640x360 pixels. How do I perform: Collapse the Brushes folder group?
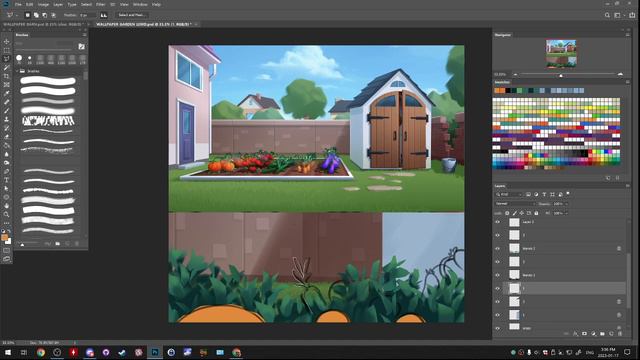click(17, 71)
